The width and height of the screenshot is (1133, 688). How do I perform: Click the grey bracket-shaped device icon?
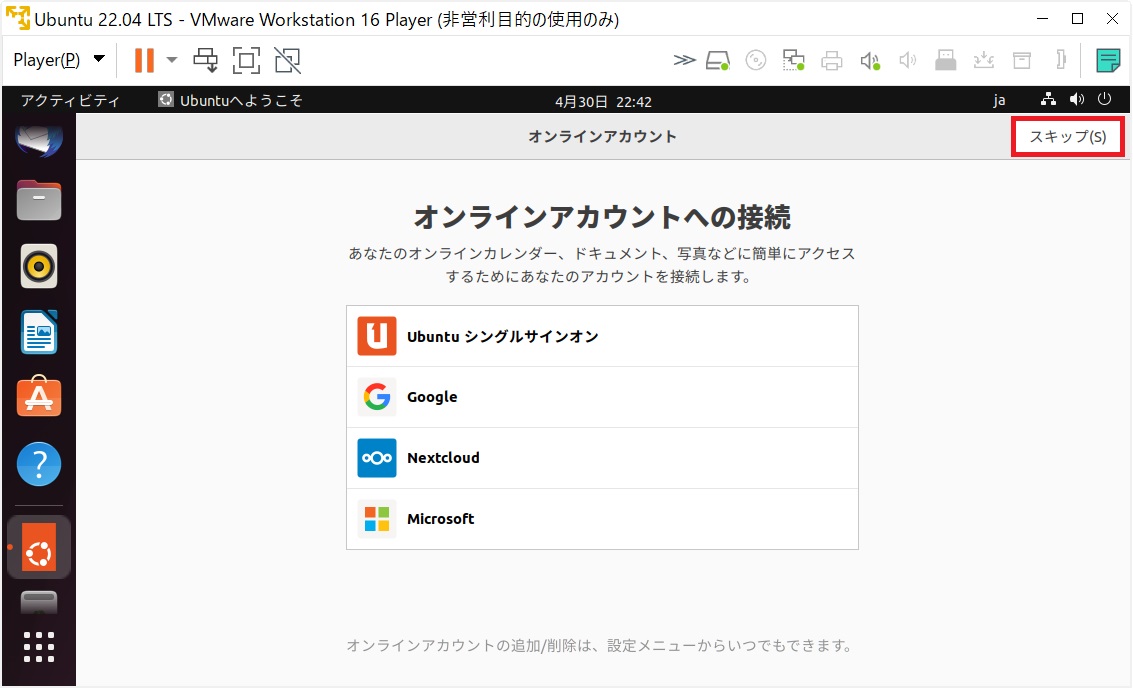pyautogui.click(x=1061, y=59)
